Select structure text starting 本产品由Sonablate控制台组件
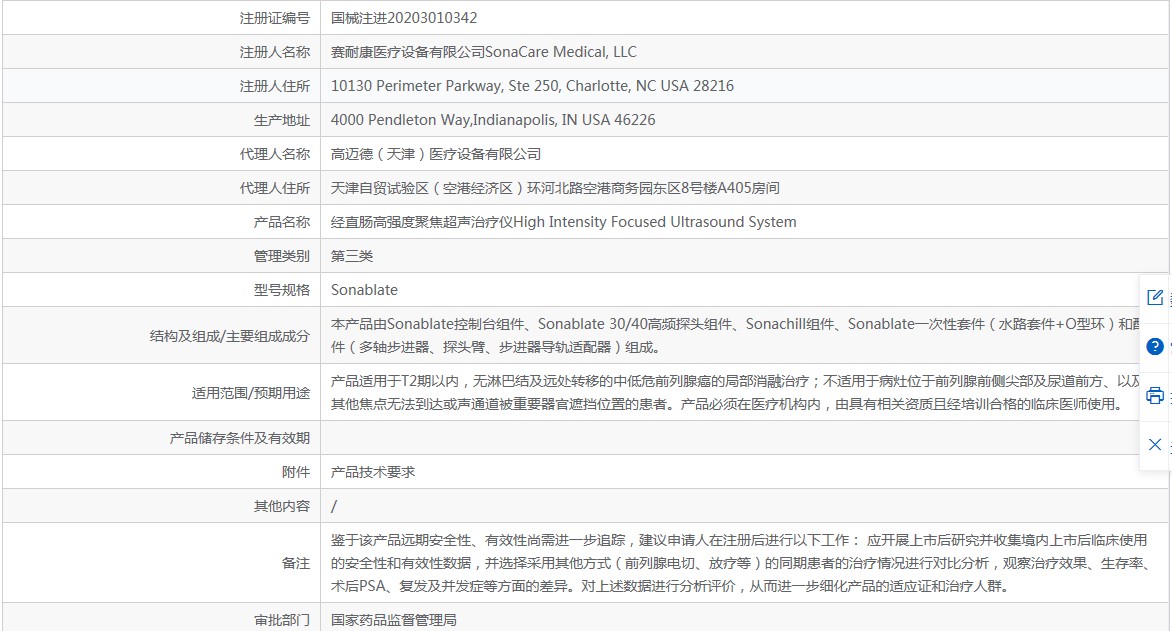 coord(735,336)
